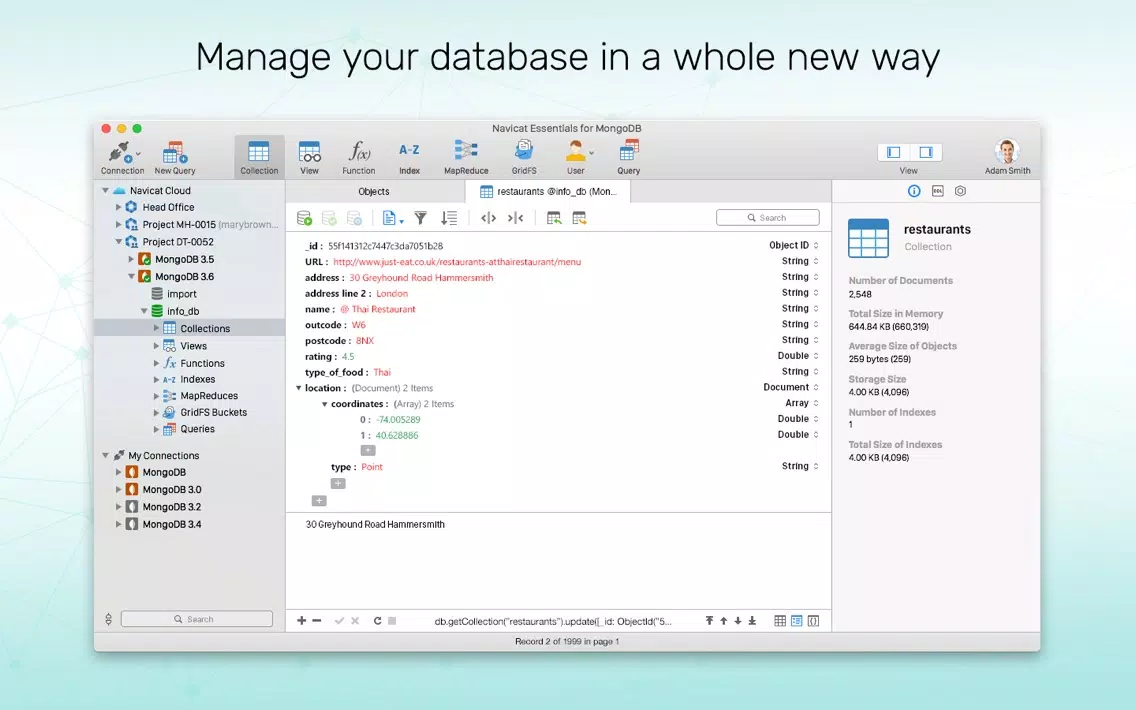This screenshot has width=1136, height=710.
Task: Add item button under coordinates array
Action: 368,451
